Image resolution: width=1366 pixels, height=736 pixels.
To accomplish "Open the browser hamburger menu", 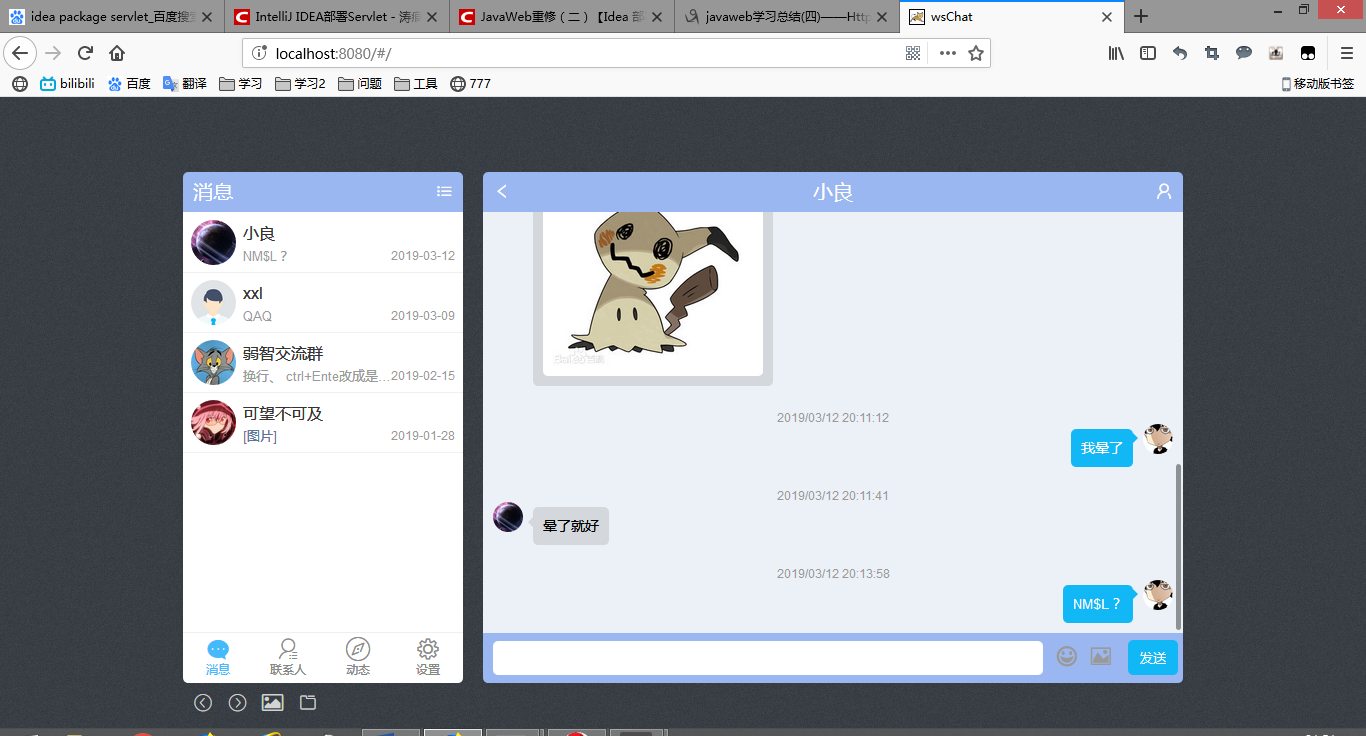I will coord(1346,53).
